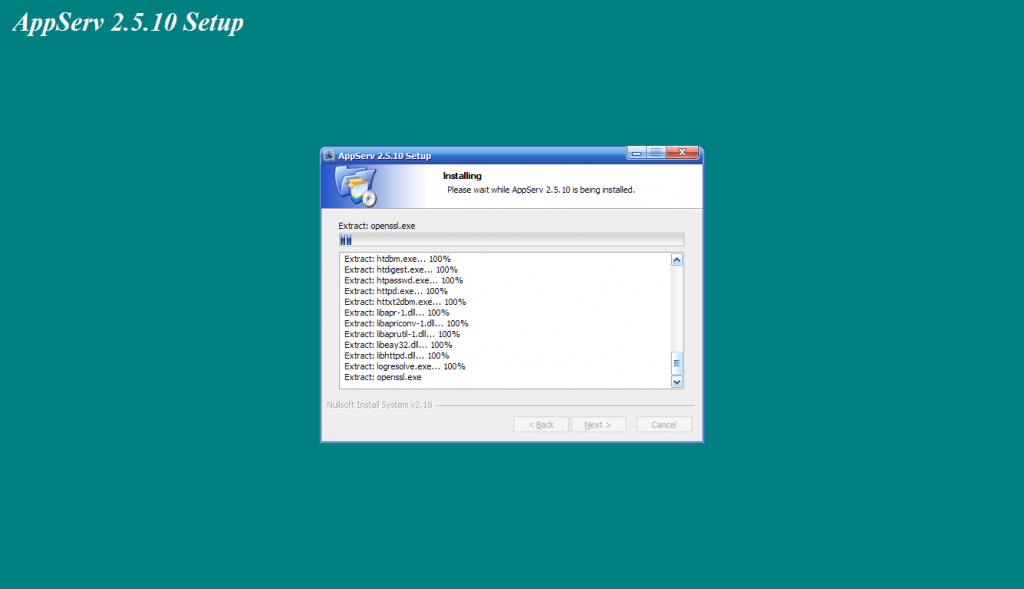1024x589 pixels.
Task: Click the 'AppServ 2.5.10 Setup' window title
Action: point(385,156)
